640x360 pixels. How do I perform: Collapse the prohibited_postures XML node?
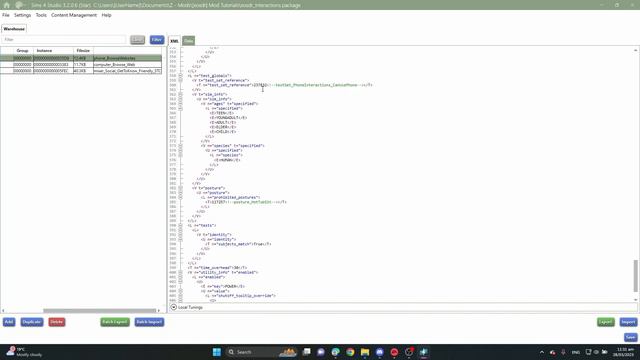click(180, 197)
